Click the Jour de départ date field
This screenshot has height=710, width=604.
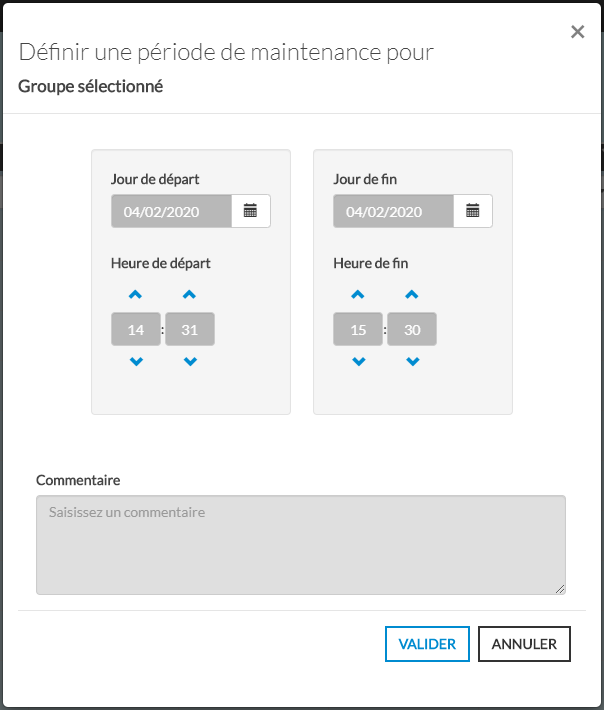(172, 211)
